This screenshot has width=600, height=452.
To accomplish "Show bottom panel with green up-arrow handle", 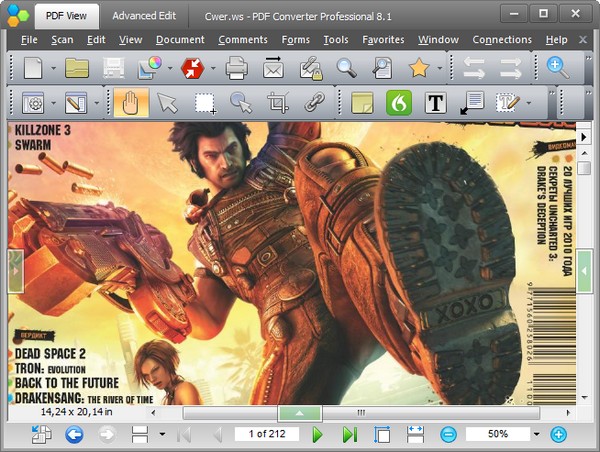I will pyautogui.click(x=300, y=413).
